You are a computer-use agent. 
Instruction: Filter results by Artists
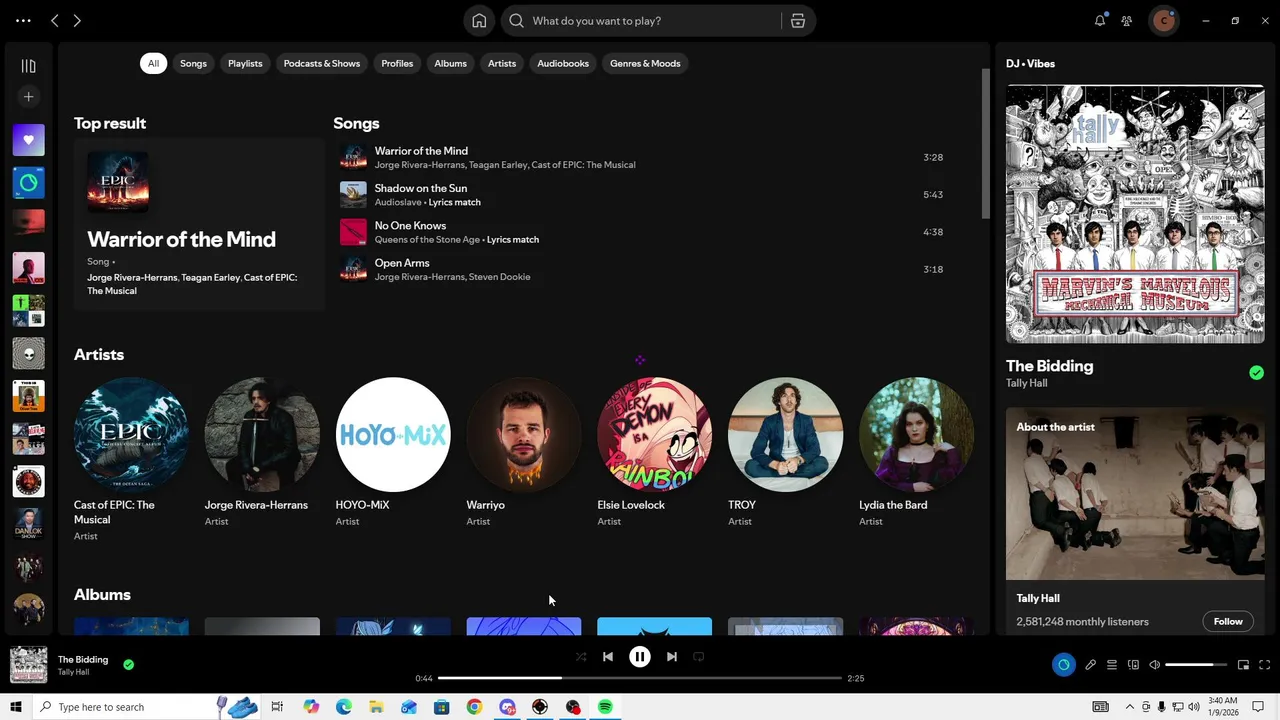pos(502,63)
